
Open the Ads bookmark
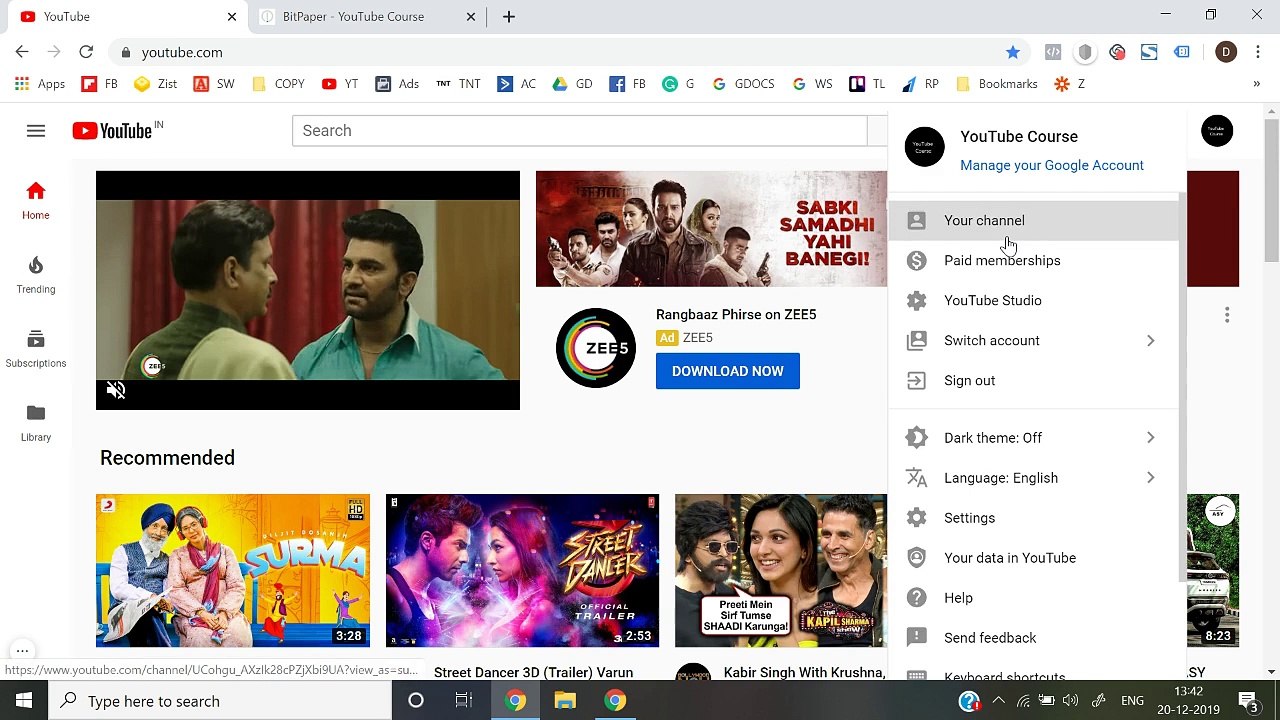click(x=397, y=84)
